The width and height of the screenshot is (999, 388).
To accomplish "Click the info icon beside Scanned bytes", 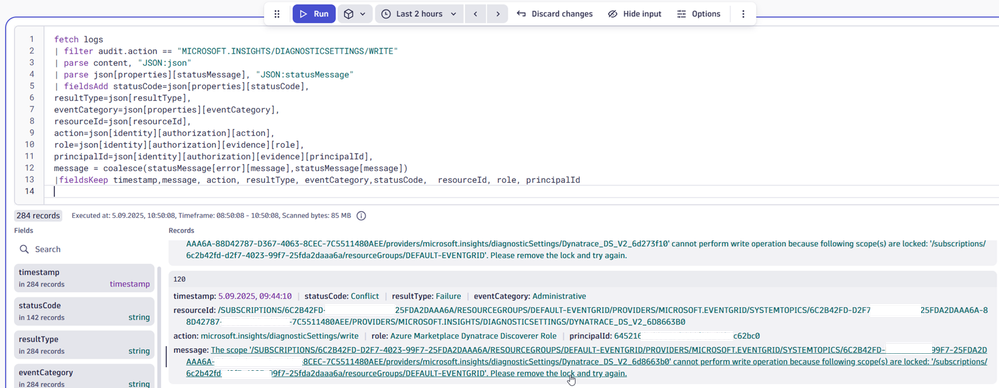I will [361, 216].
